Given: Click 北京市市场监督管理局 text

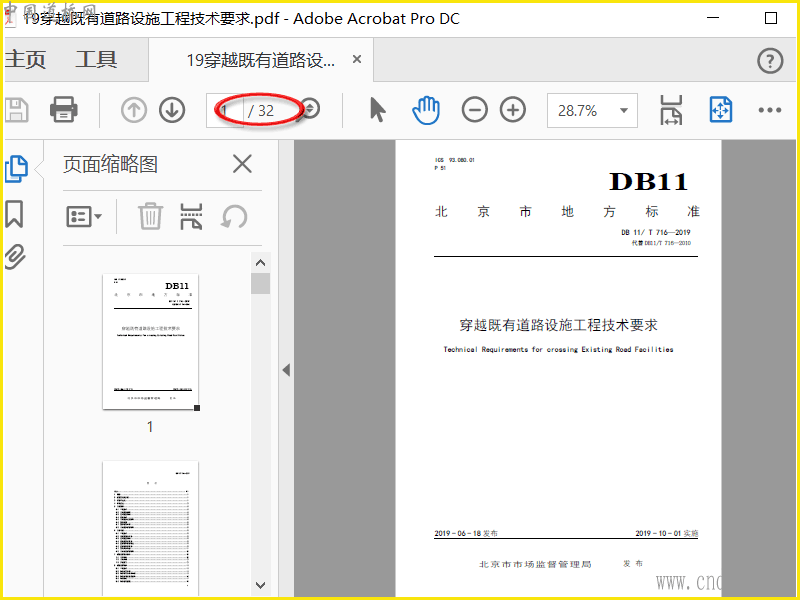Looking at the screenshot, I should (x=535, y=564).
